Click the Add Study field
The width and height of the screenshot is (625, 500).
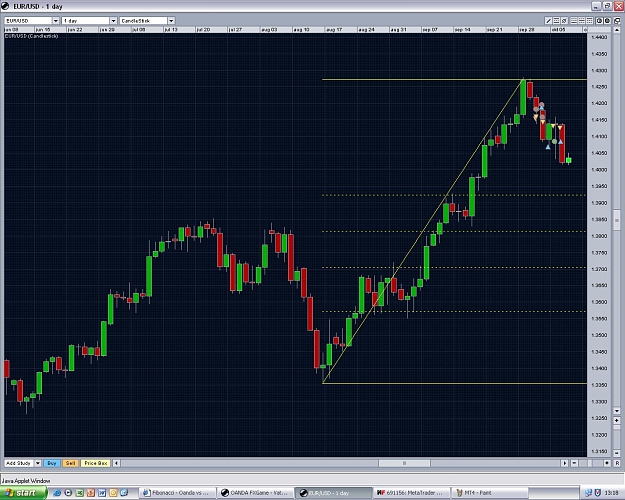[19, 463]
